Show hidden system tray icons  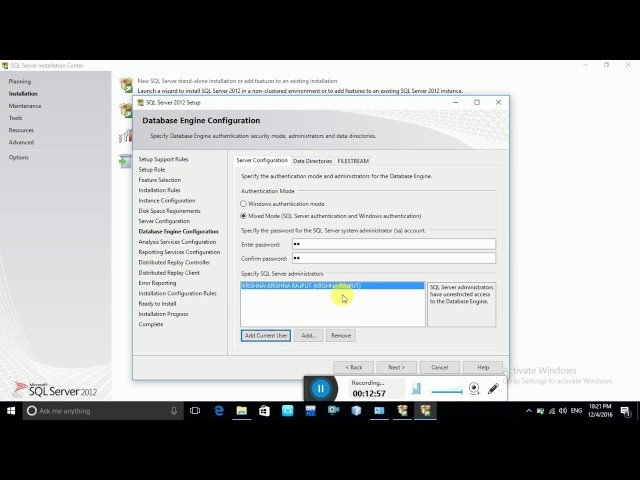(x=529, y=411)
